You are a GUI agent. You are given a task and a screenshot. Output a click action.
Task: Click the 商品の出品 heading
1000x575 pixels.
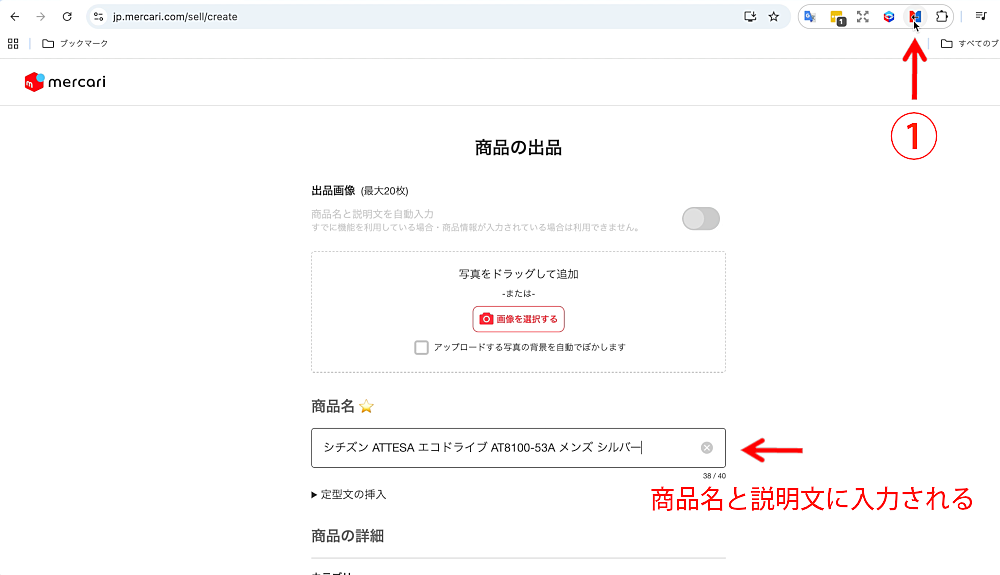(518, 148)
